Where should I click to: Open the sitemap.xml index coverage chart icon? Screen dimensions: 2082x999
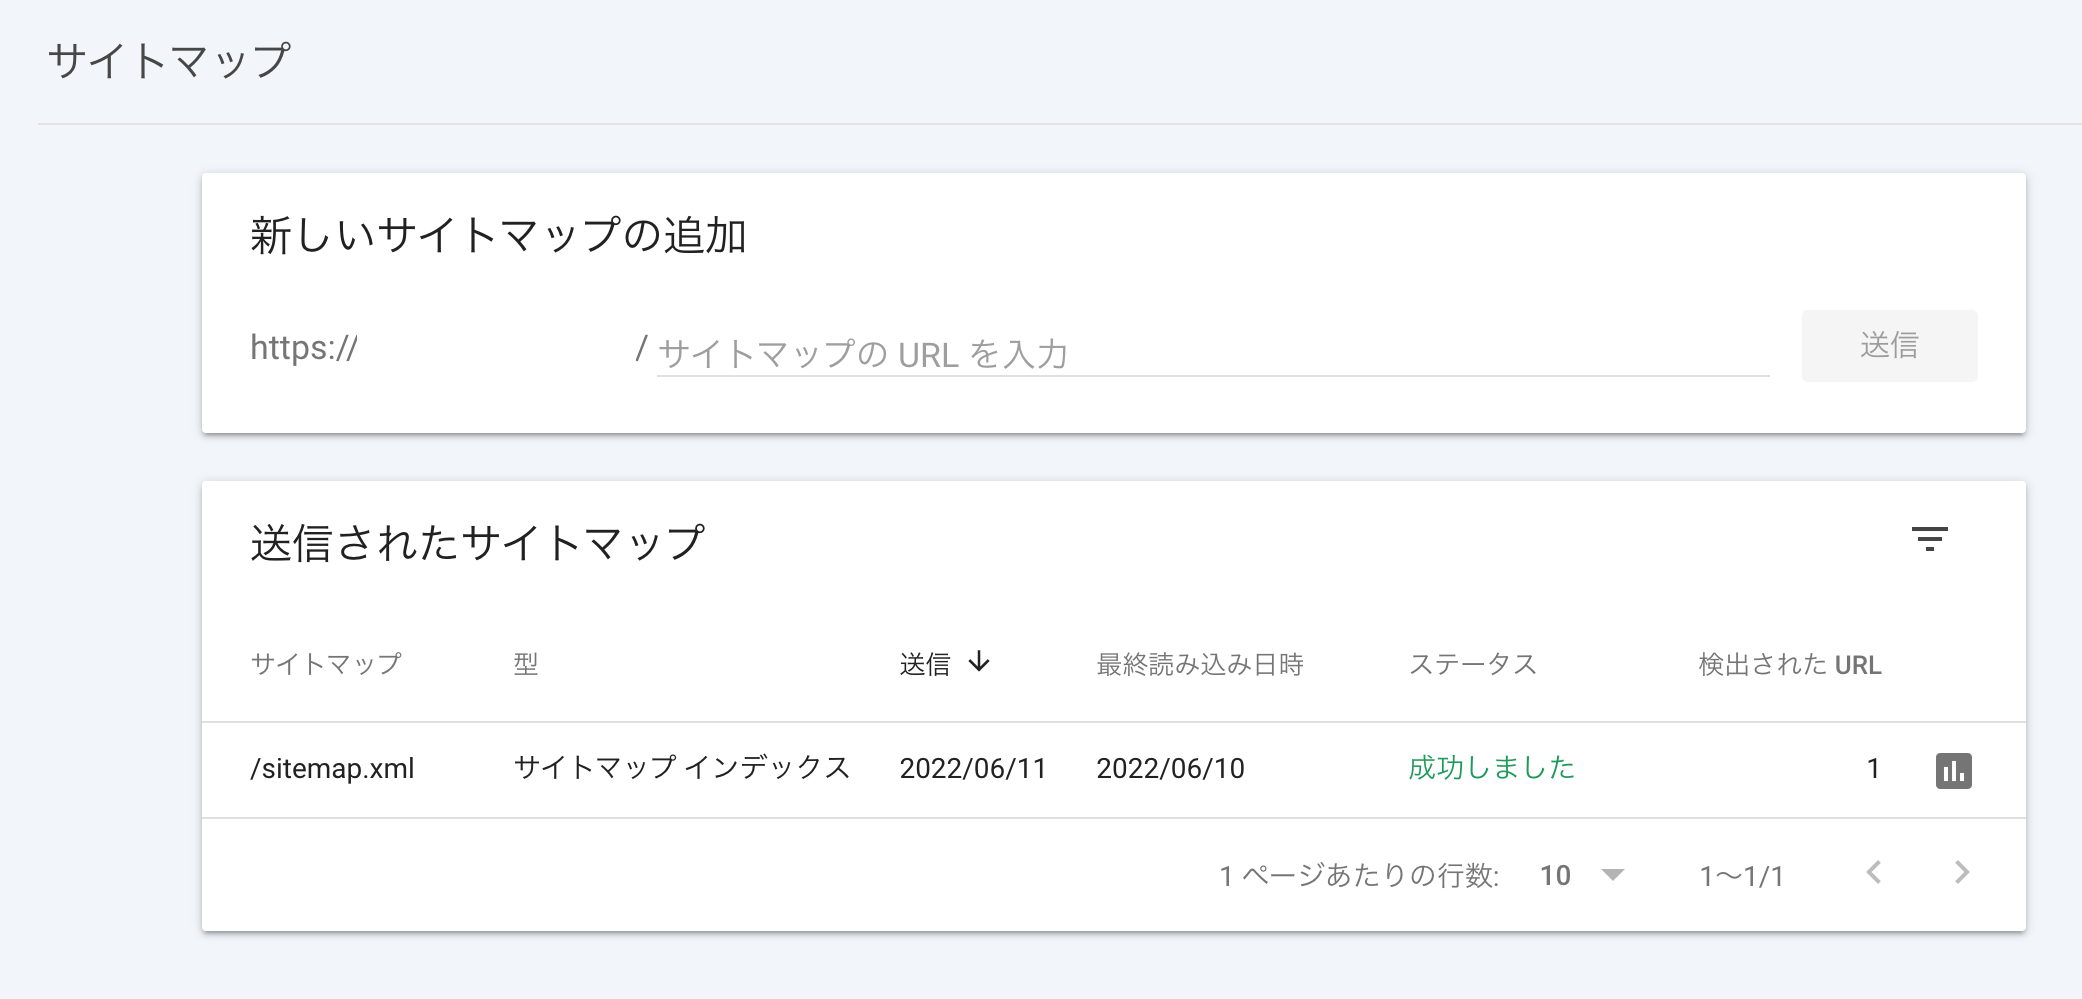tap(1953, 771)
